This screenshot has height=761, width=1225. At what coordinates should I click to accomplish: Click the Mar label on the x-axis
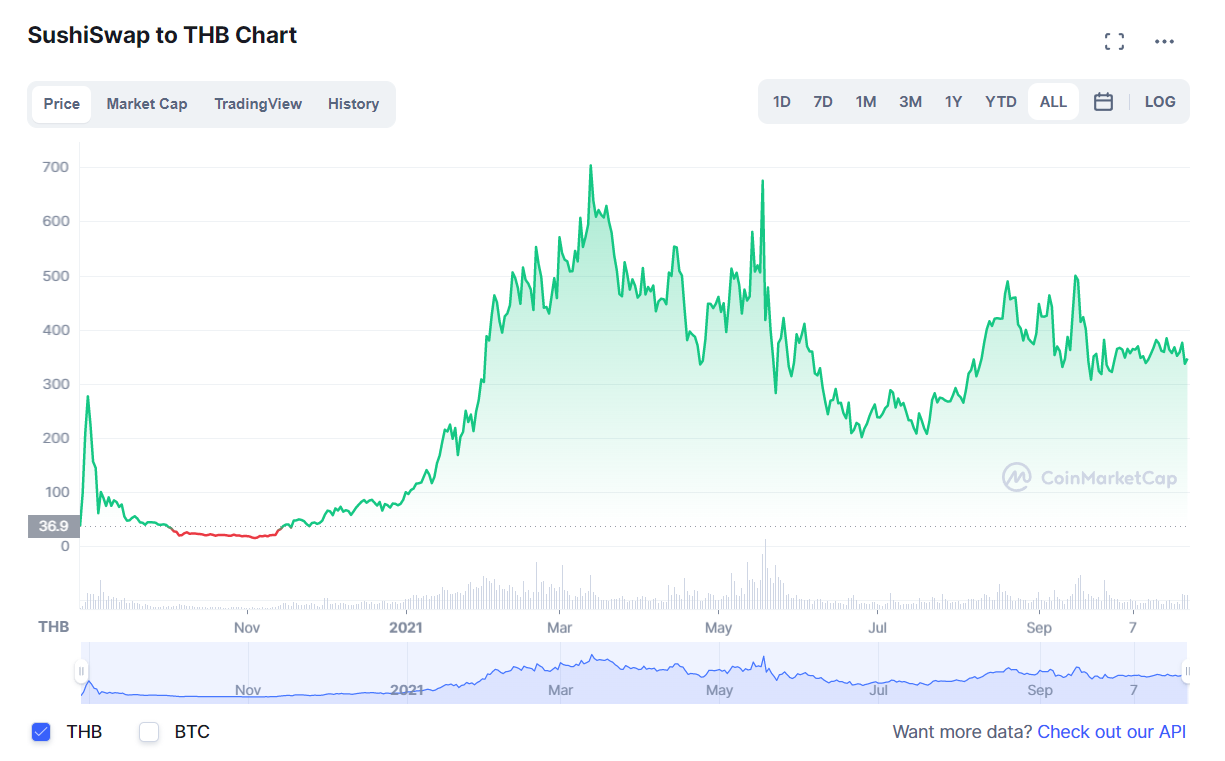[x=559, y=628]
